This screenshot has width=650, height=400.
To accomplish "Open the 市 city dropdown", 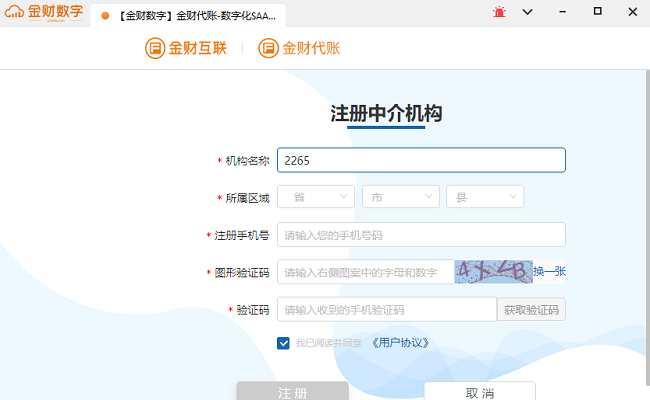I will pyautogui.click(x=401, y=197).
